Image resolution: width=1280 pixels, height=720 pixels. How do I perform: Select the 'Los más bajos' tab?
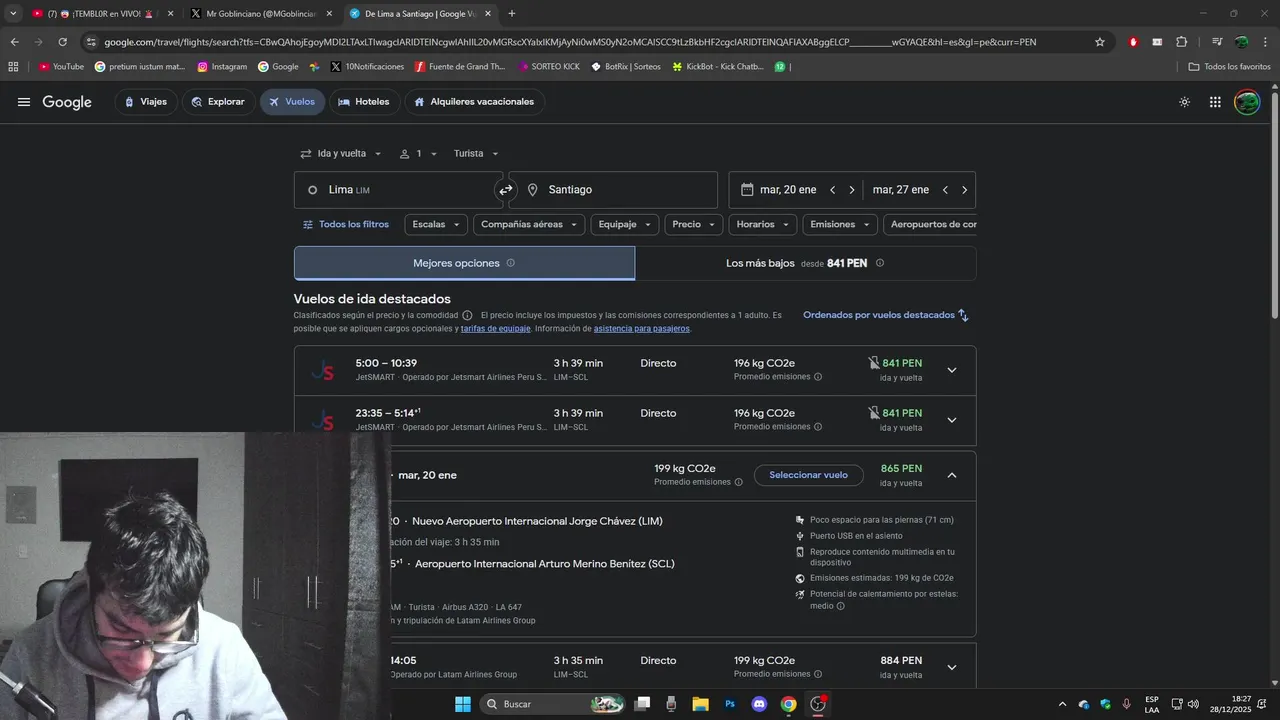coord(805,263)
